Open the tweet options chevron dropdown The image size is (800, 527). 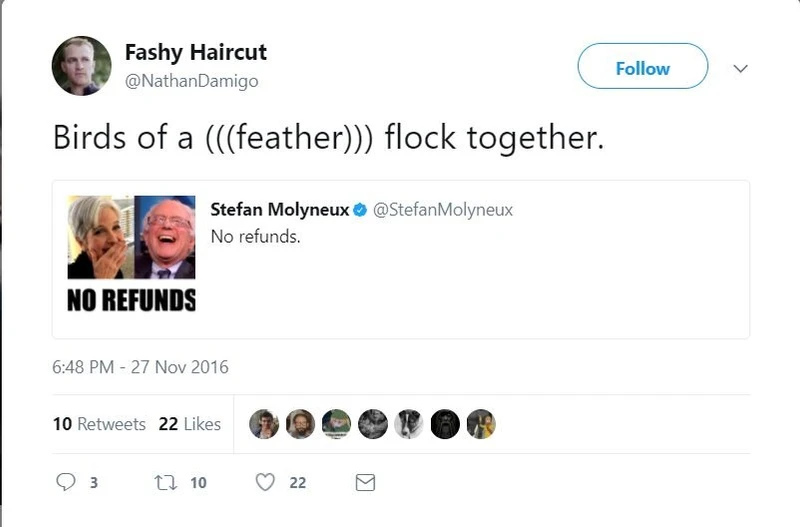pos(741,69)
